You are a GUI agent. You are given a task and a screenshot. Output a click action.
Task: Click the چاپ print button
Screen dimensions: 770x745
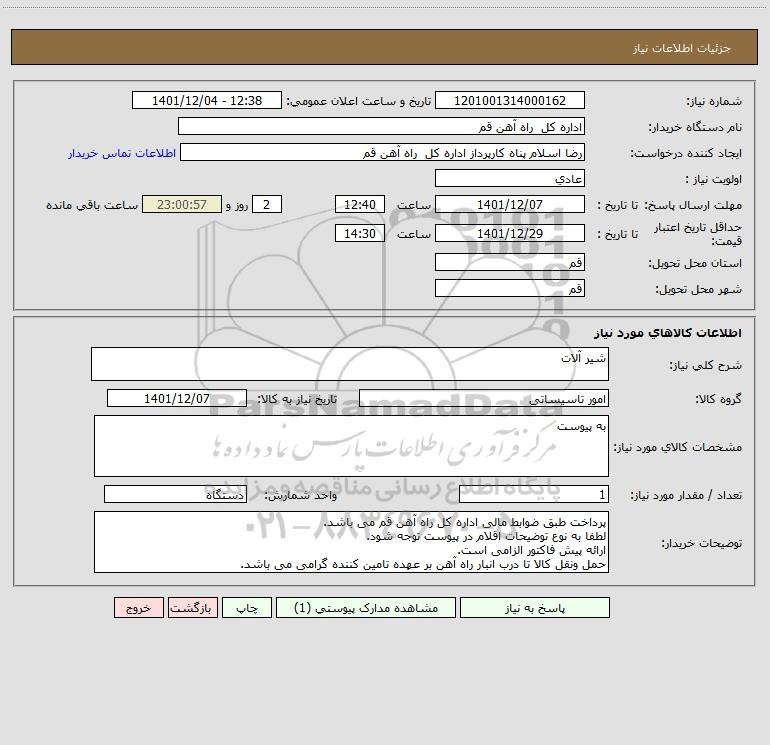click(247, 608)
